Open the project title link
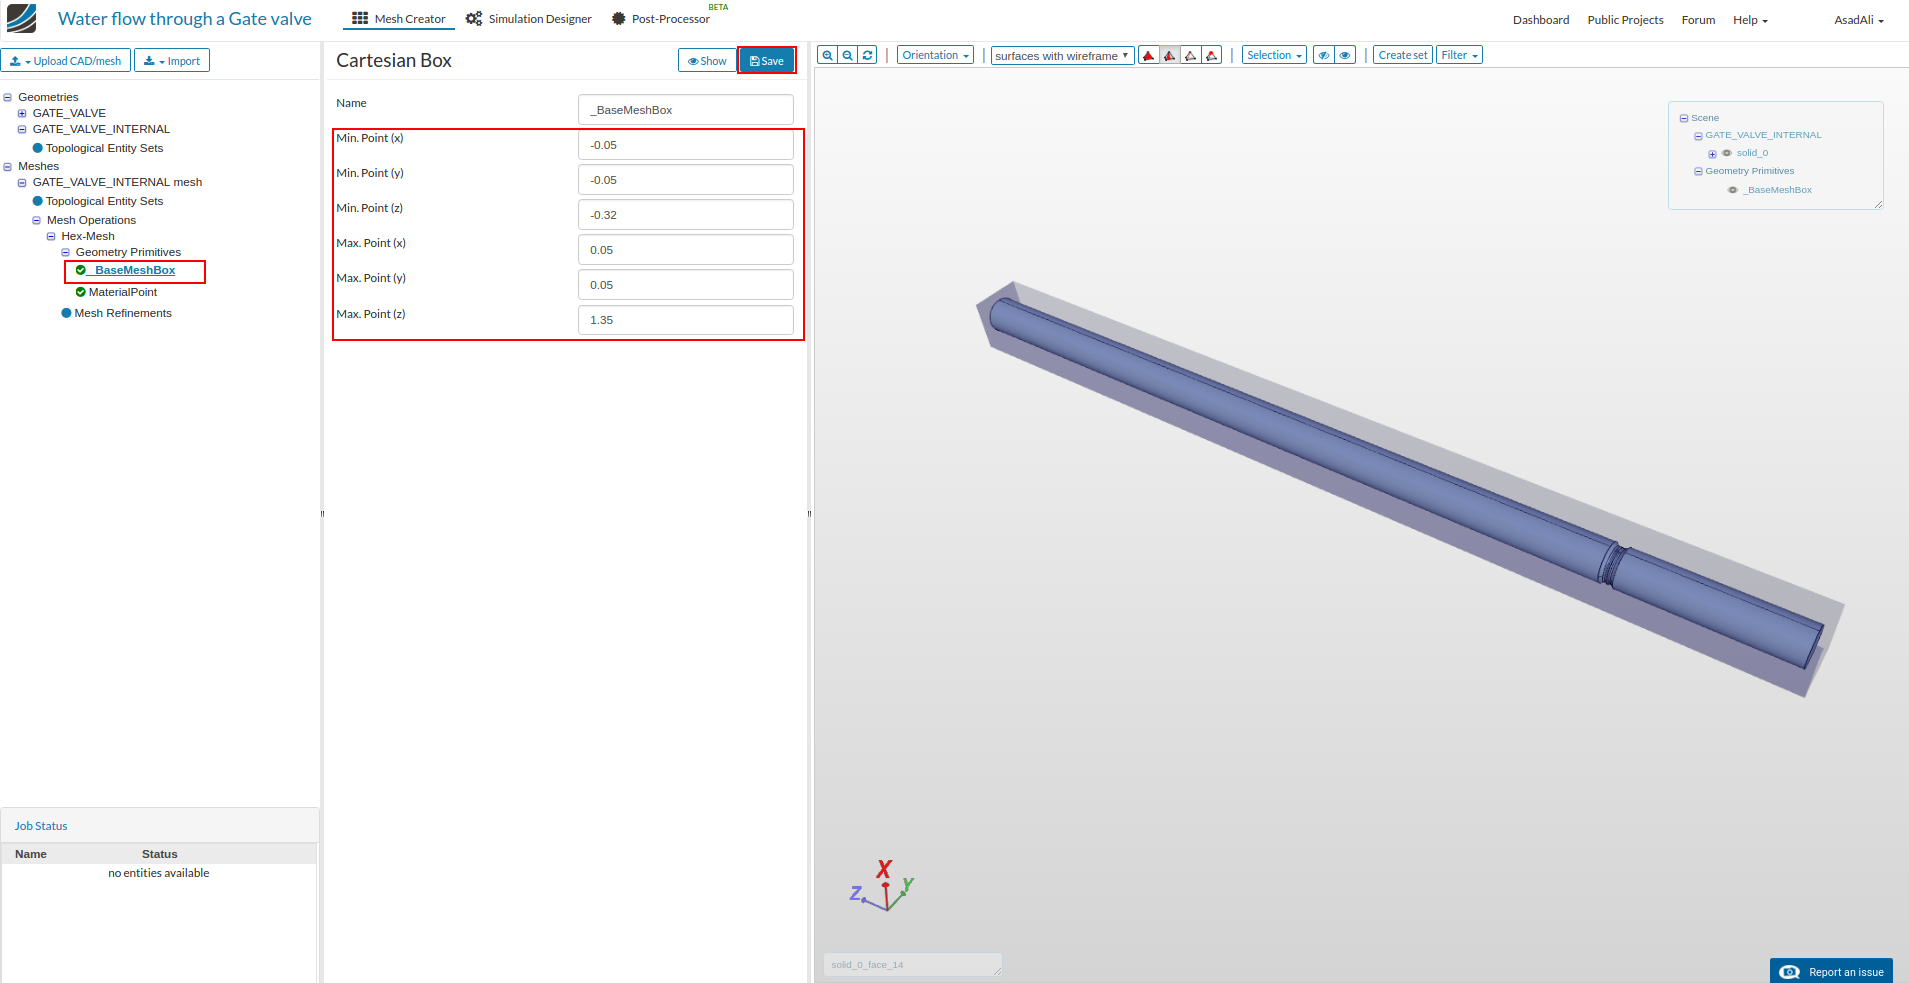The height and width of the screenshot is (983, 1909). click(x=185, y=19)
